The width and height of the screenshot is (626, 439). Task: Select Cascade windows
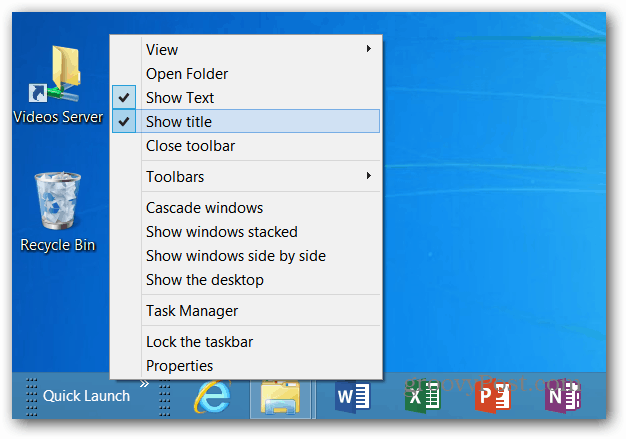point(246,208)
